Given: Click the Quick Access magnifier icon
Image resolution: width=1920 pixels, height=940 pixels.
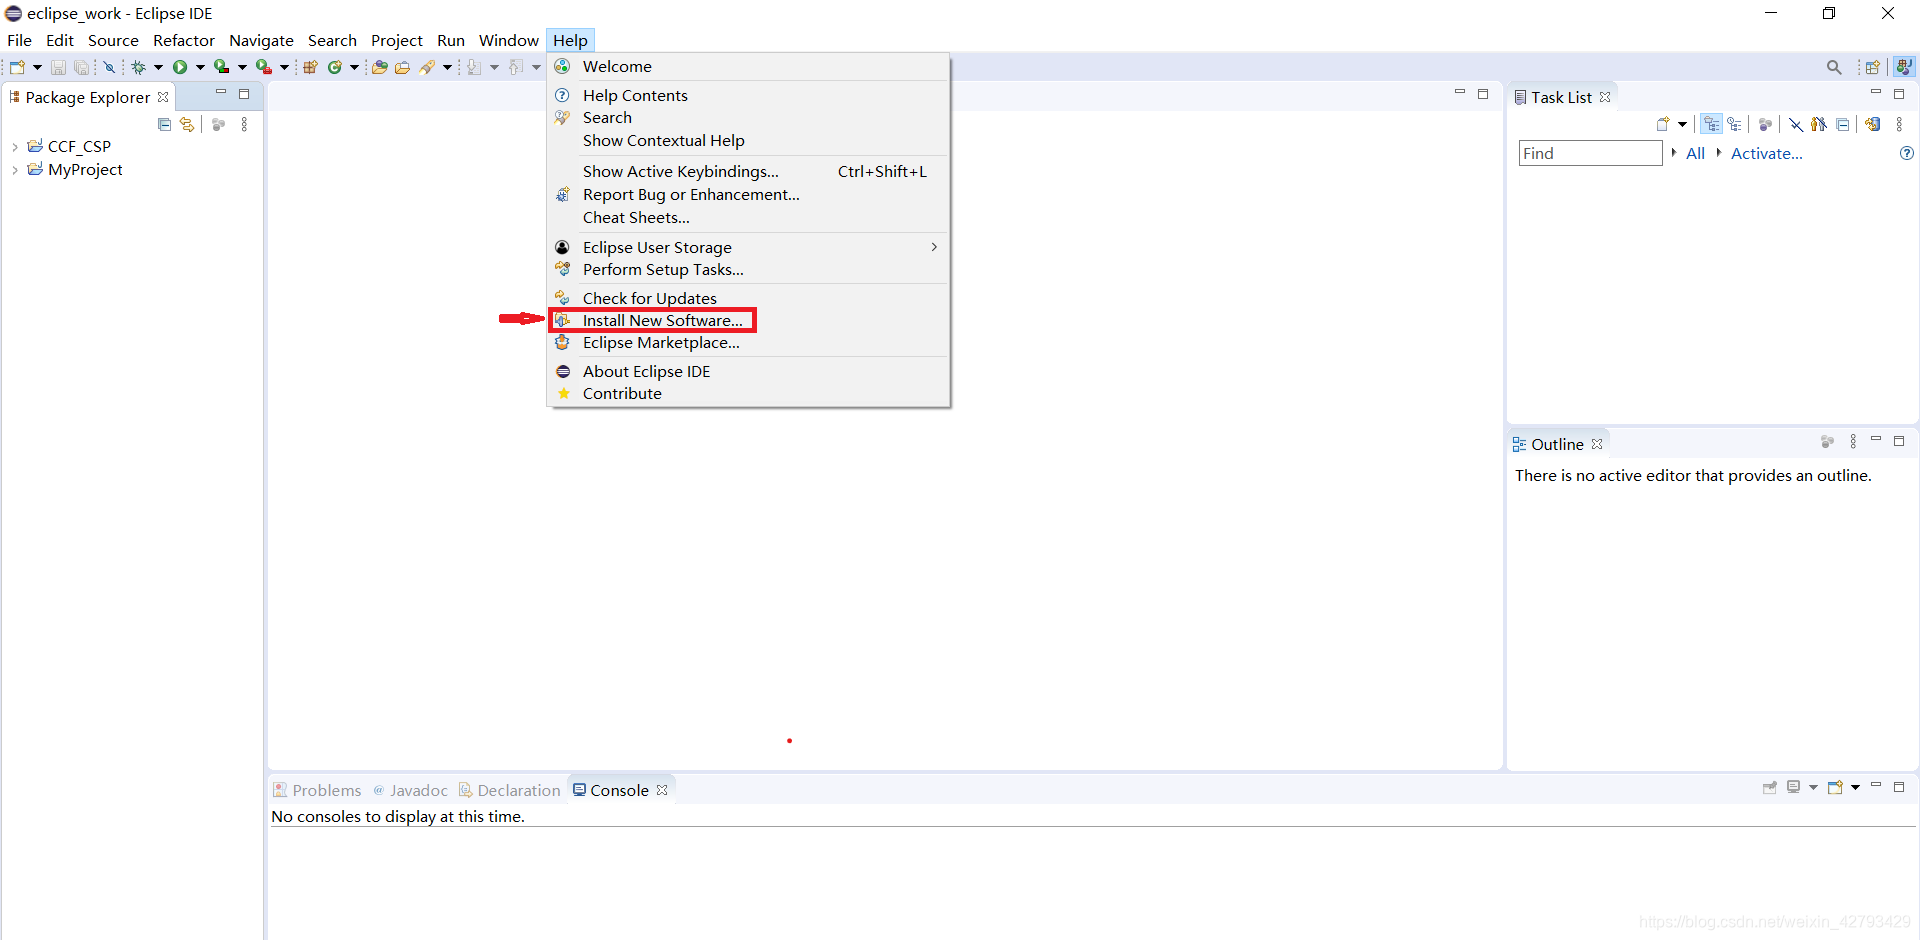Looking at the screenshot, I should pyautogui.click(x=1834, y=67).
